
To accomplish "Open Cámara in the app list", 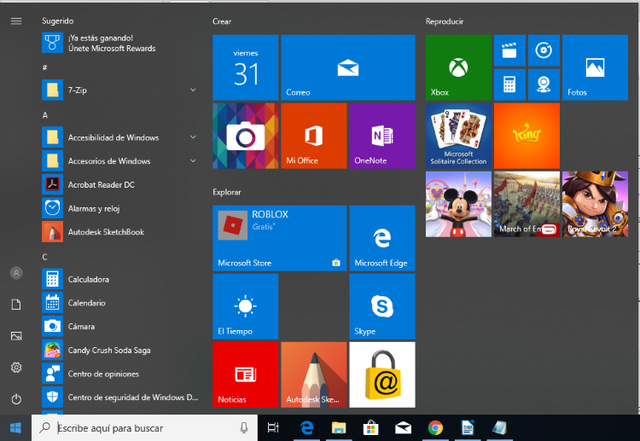I will click(x=120, y=327).
